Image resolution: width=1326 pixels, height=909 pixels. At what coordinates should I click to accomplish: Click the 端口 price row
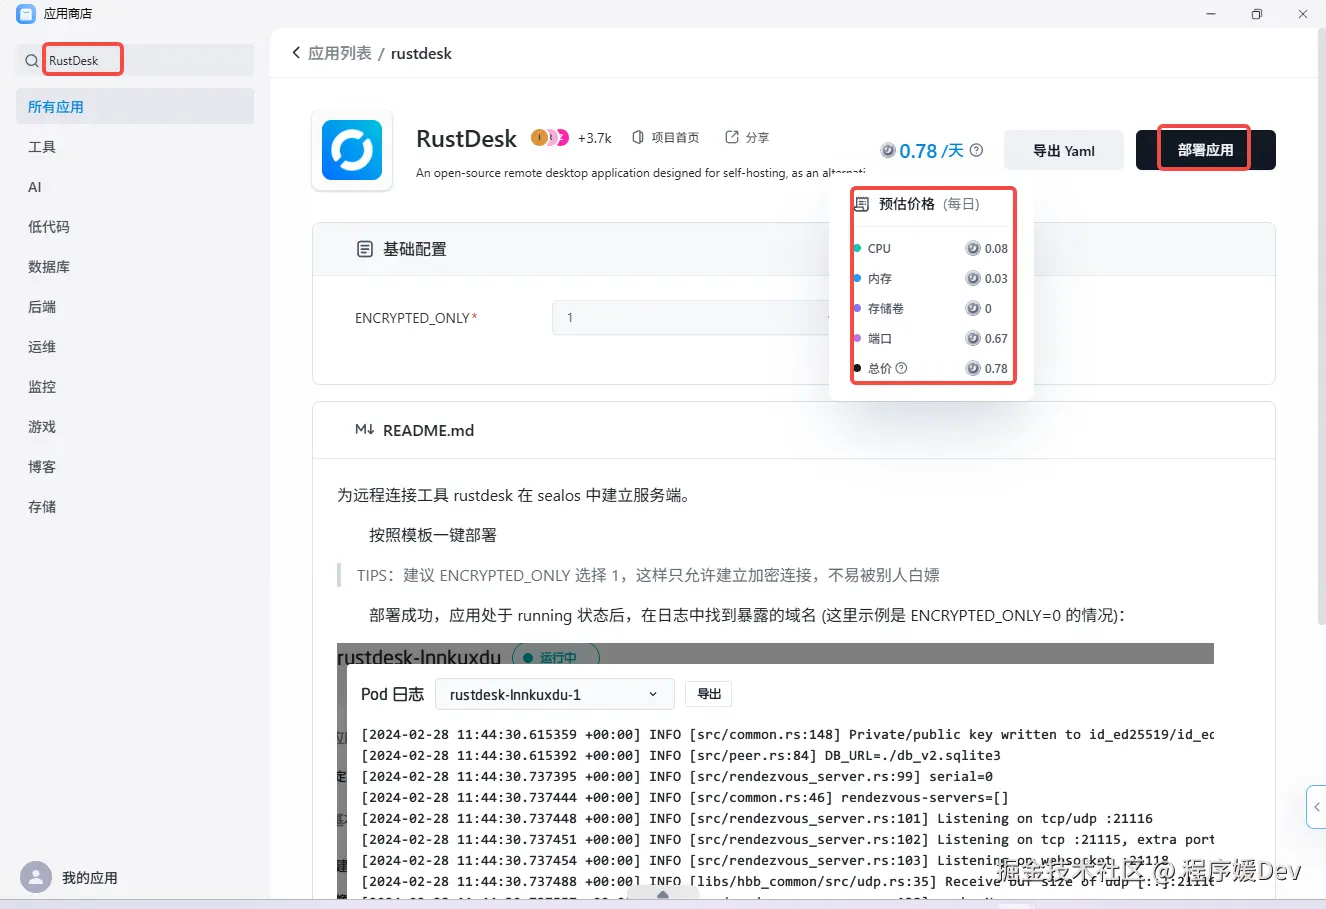(932, 338)
